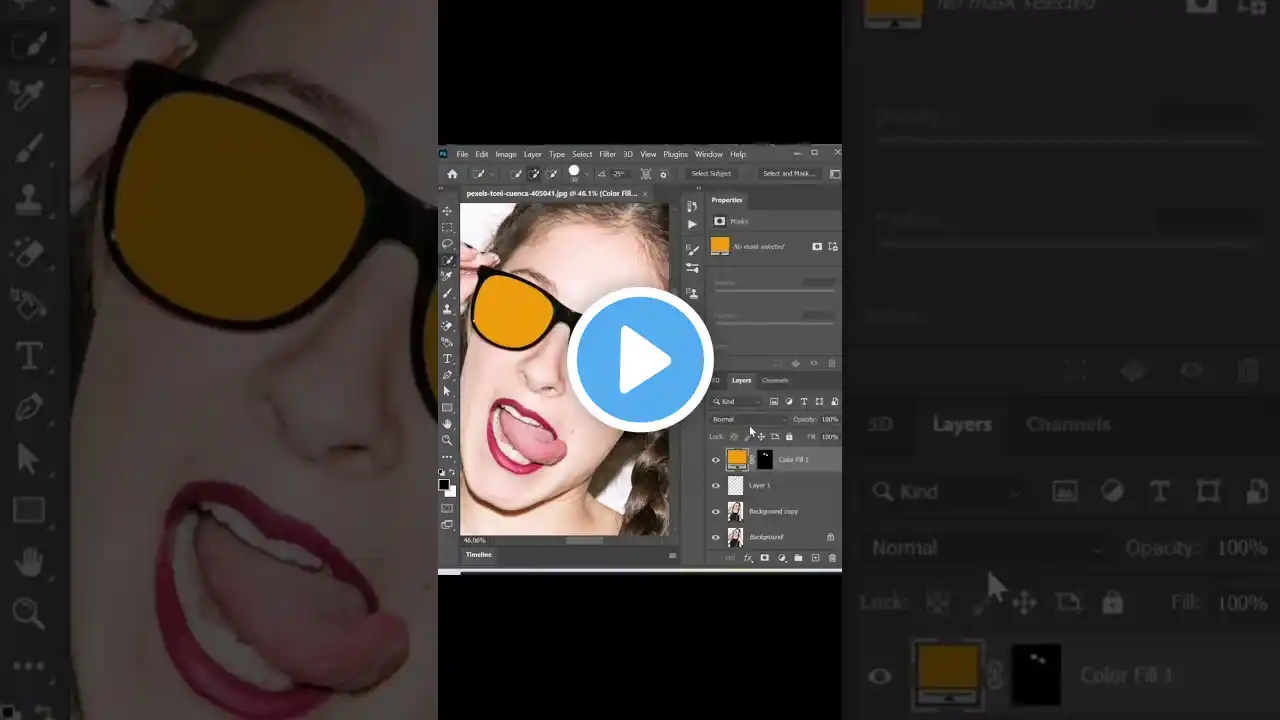Click the Select Subject button
The height and width of the screenshot is (720, 1280).
711,174
